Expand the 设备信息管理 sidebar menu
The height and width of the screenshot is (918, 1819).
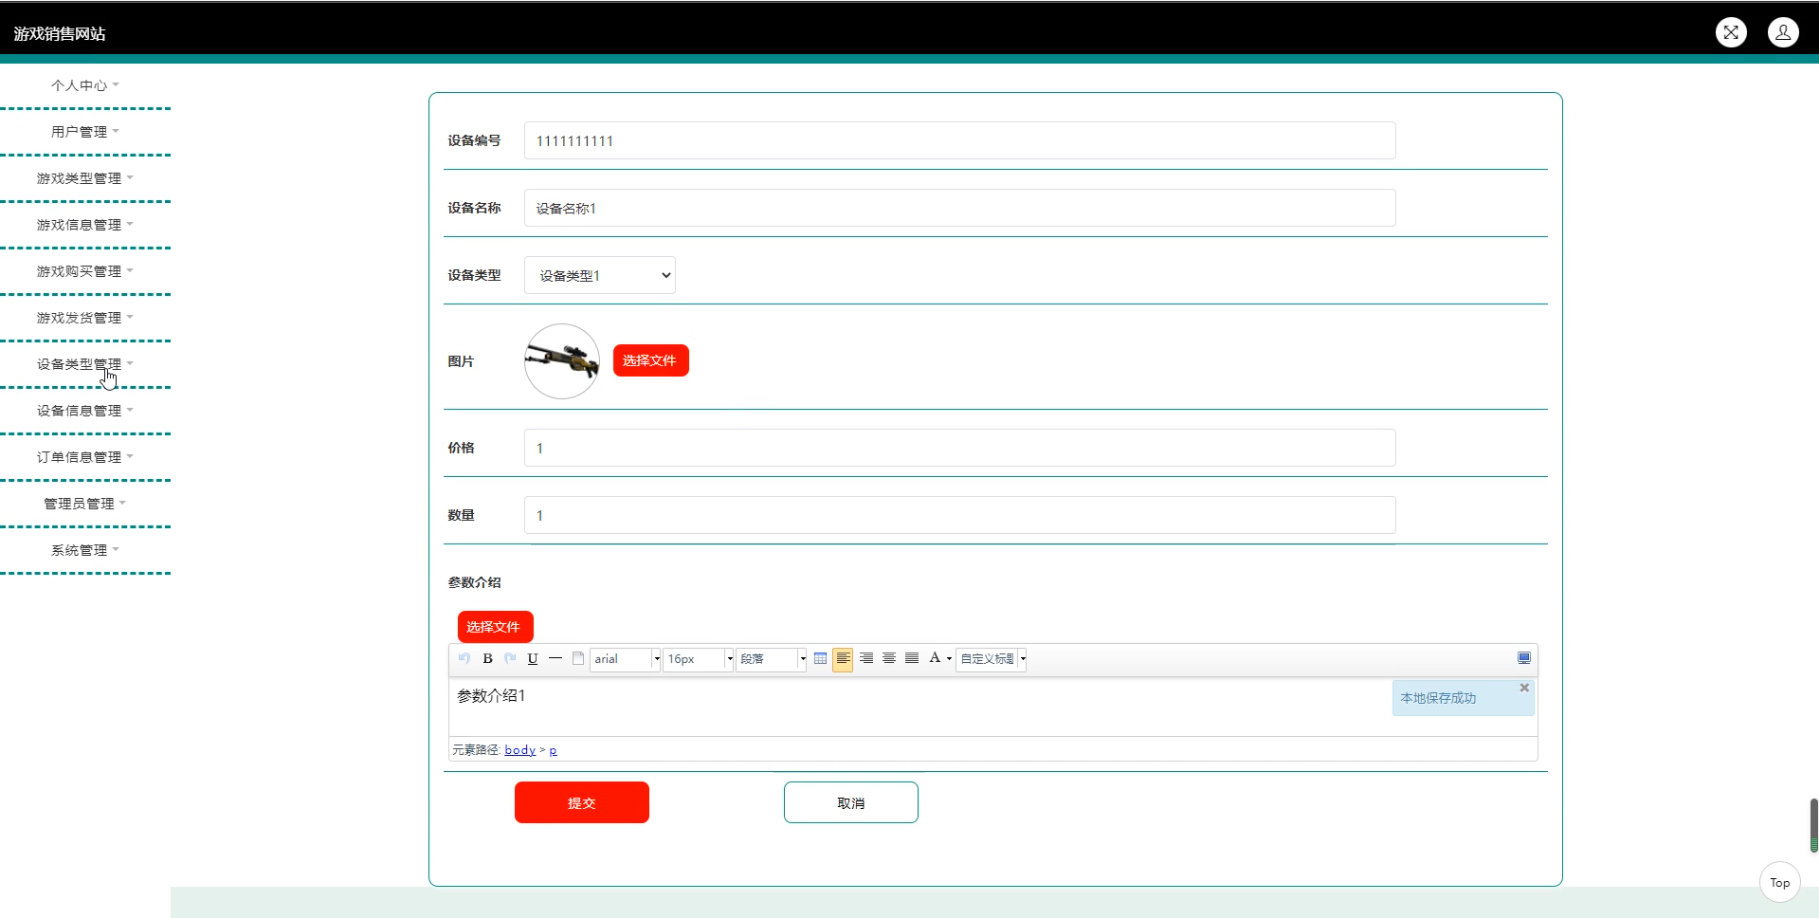pos(85,411)
